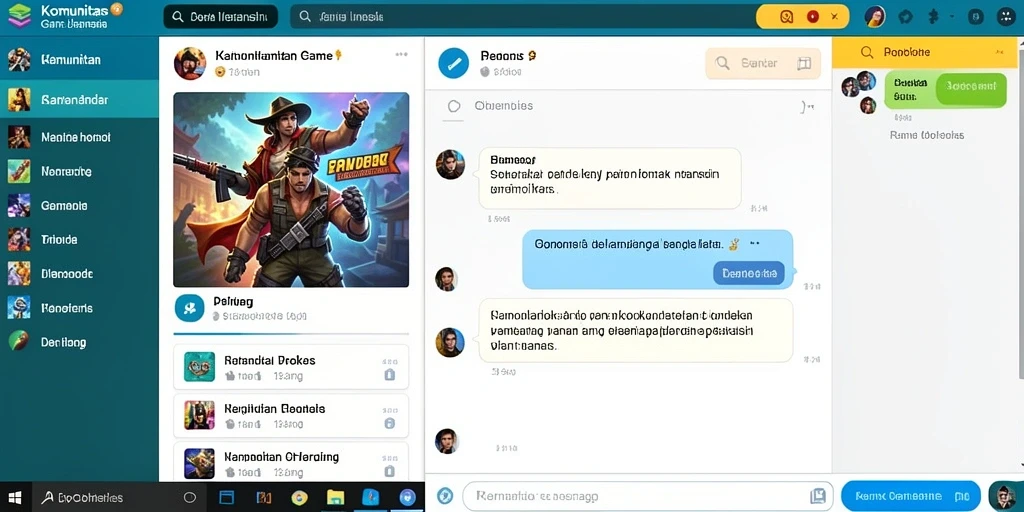Click the wide top search bar
The height and width of the screenshot is (512, 1024).
click(522, 17)
